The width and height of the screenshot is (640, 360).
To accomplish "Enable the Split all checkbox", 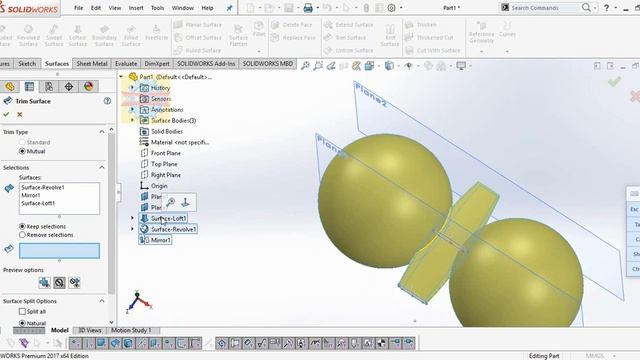I will click(x=22, y=311).
